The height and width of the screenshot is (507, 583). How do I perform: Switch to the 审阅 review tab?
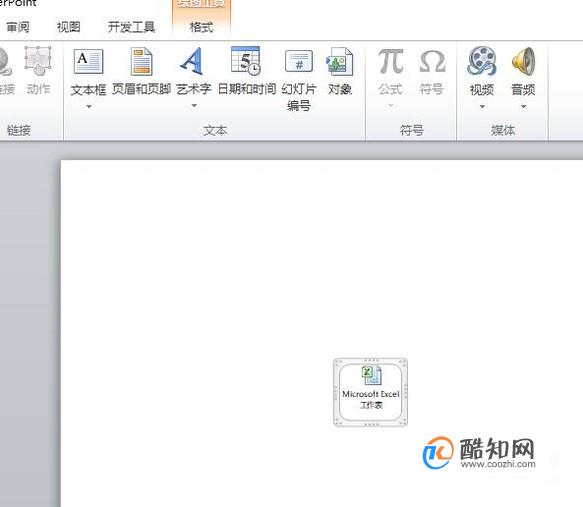pos(18,27)
